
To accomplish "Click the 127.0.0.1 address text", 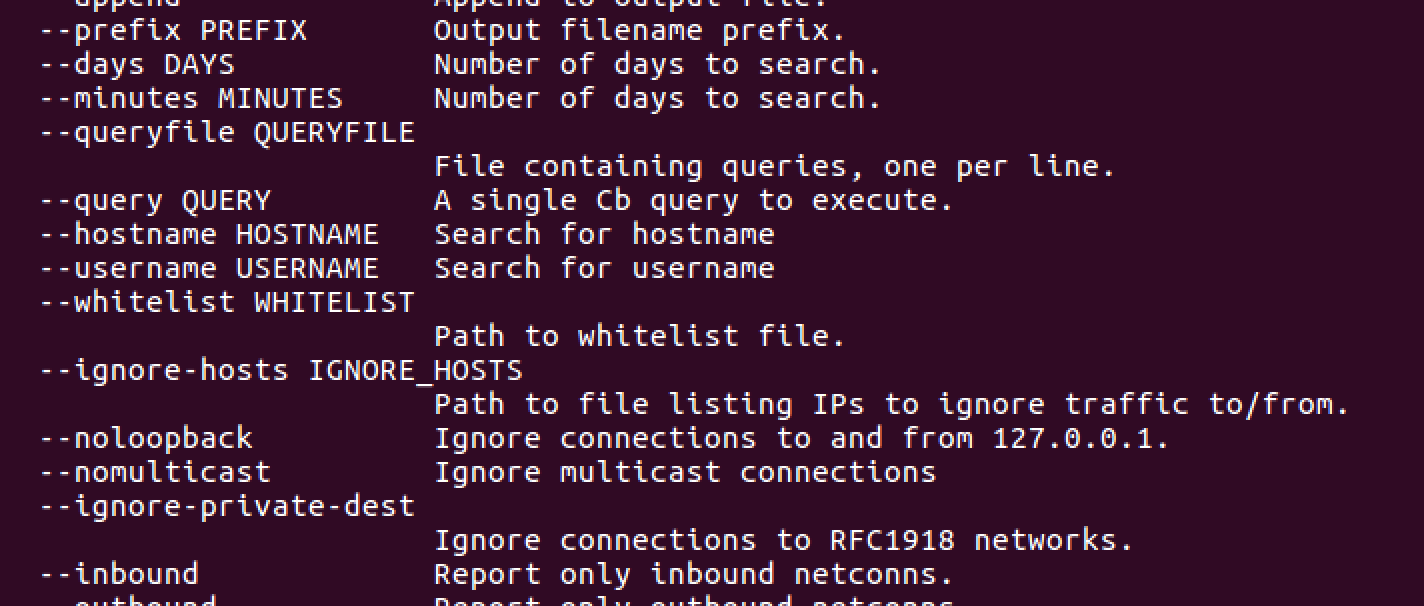I will [x=1080, y=439].
